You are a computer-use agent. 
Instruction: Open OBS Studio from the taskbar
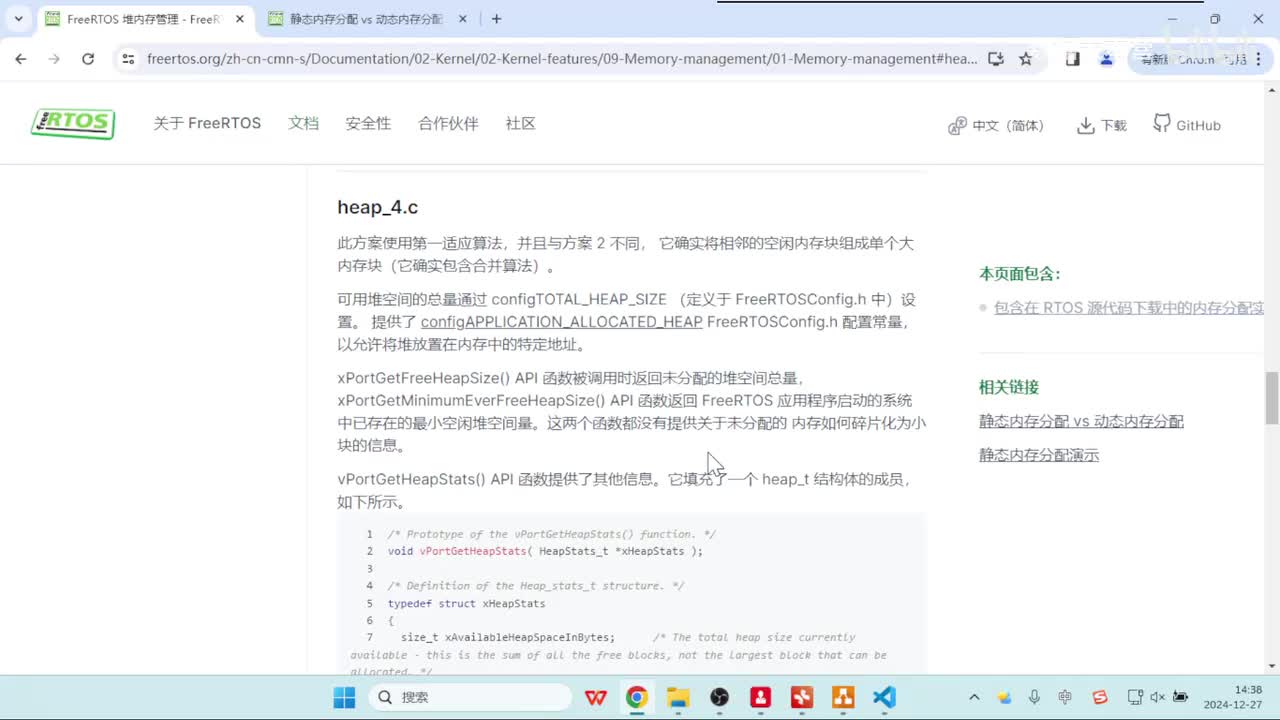(x=720, y=697)
